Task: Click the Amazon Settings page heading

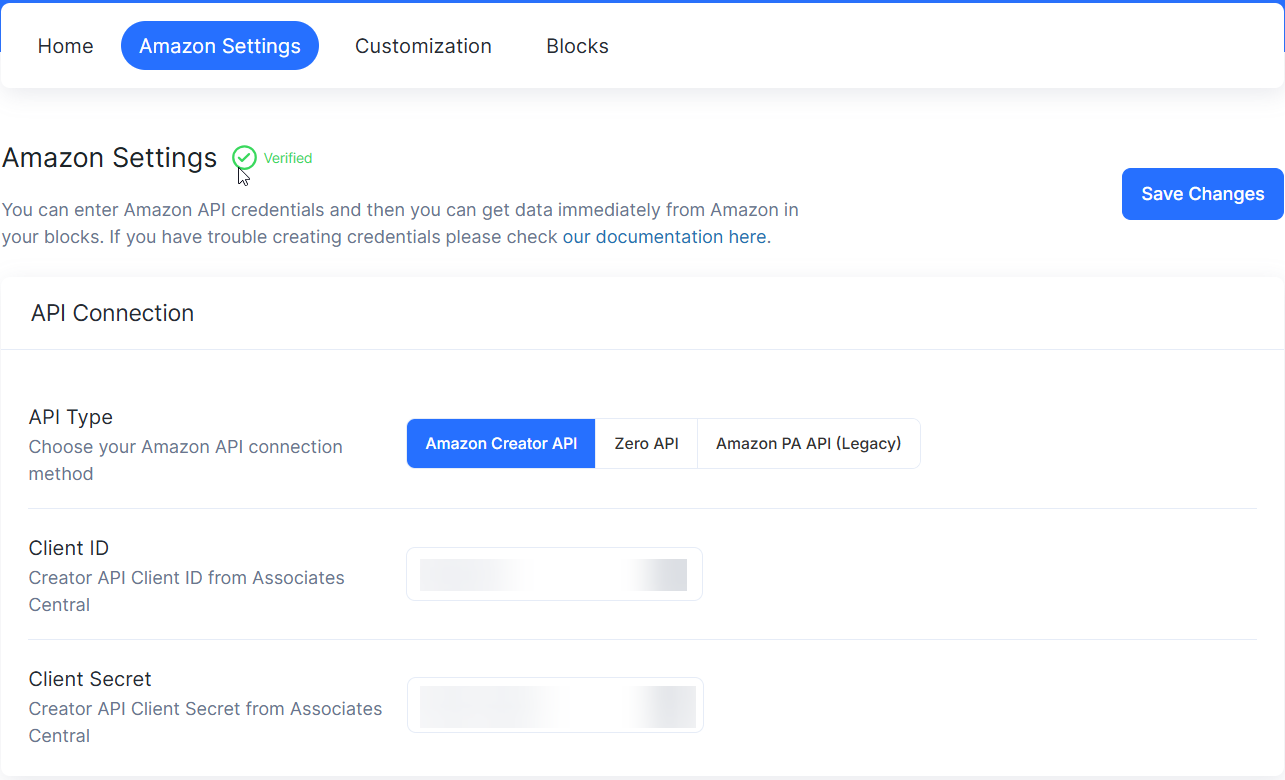Action: tap(110, 158)
